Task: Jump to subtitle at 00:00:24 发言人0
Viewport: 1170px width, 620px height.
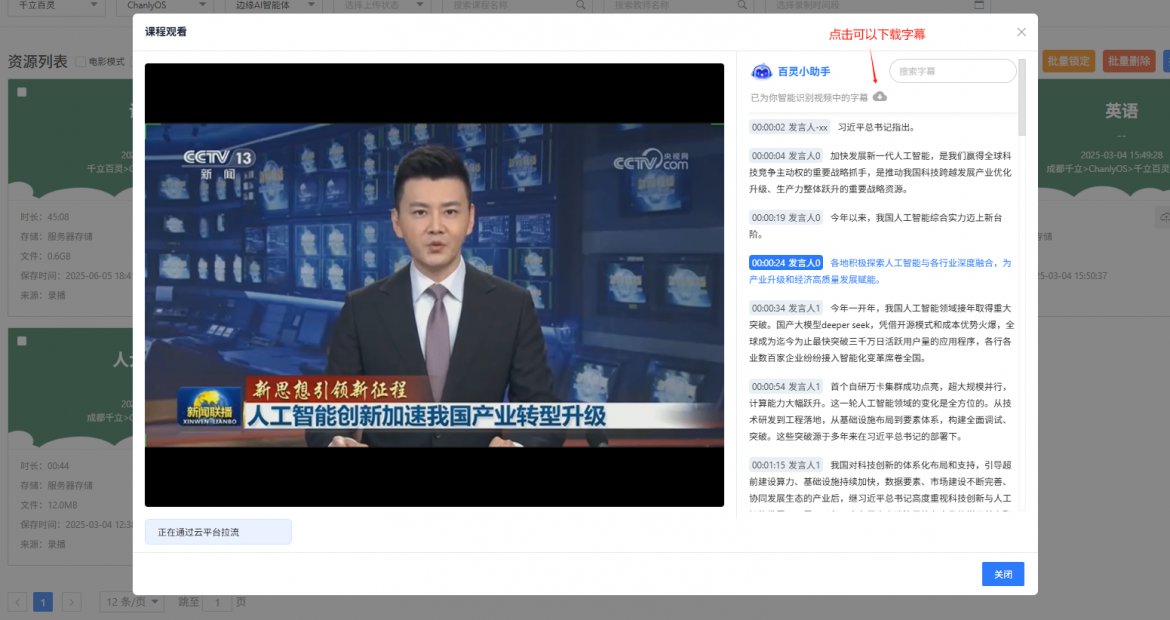Action: 786,263
